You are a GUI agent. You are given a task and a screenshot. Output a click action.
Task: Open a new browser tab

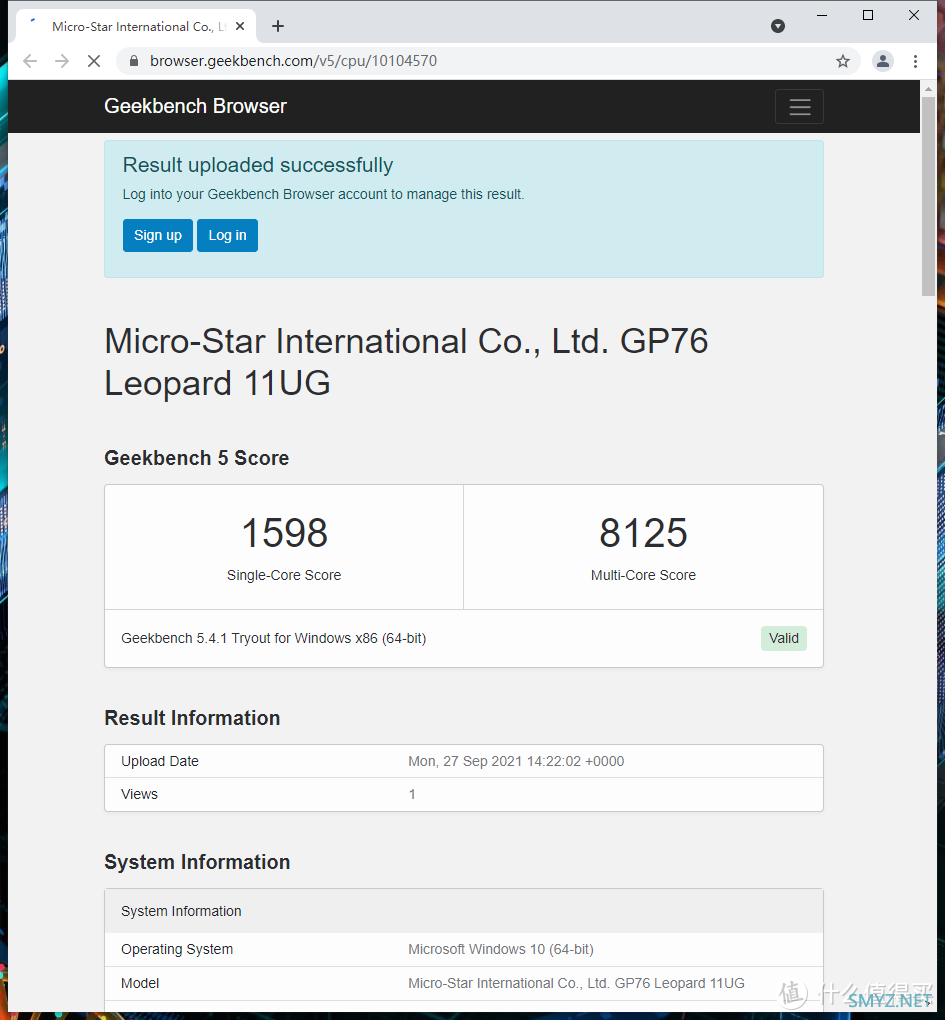(x=278, y=26)
